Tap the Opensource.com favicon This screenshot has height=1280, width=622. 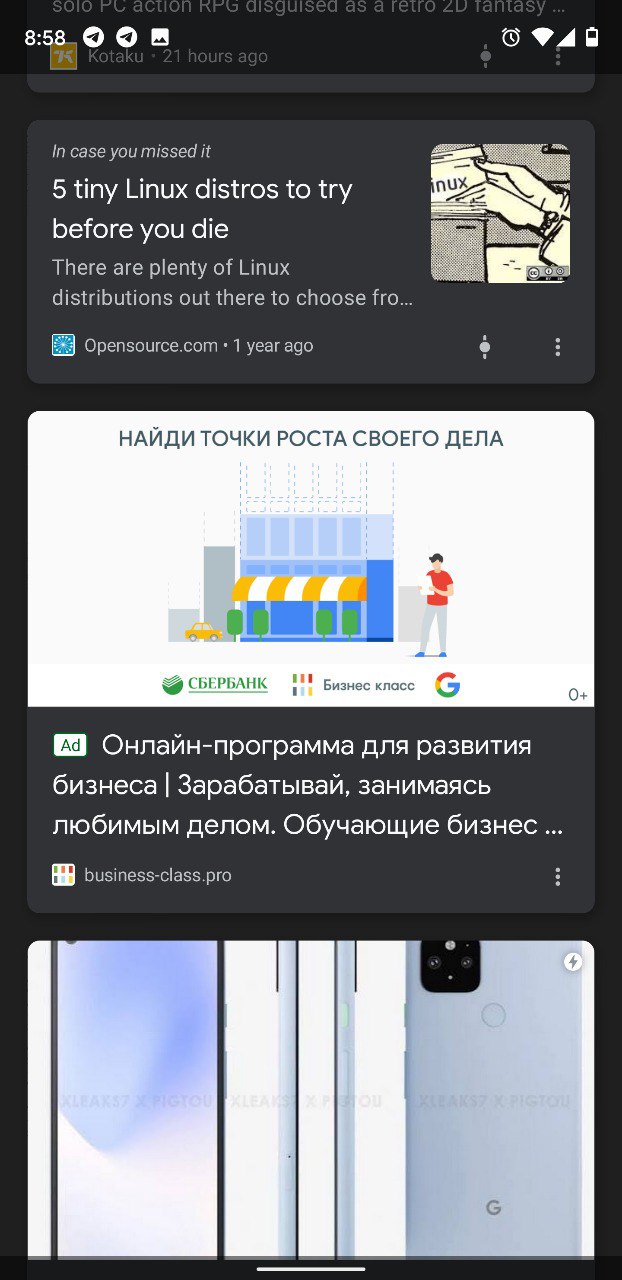click(x=63, y=345)
